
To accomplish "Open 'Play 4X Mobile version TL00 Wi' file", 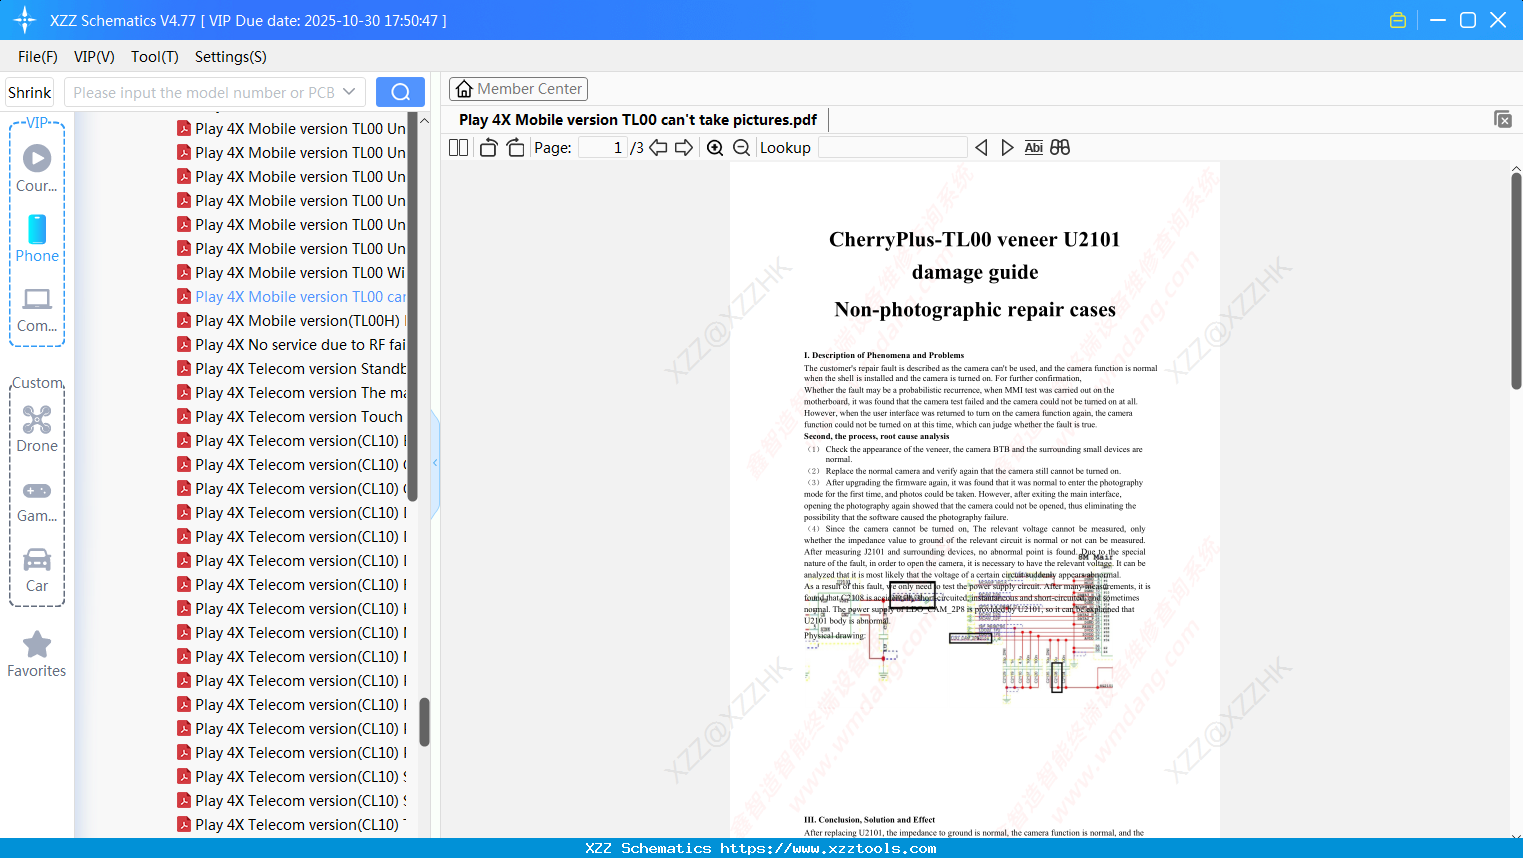I will tap(291, 272).
